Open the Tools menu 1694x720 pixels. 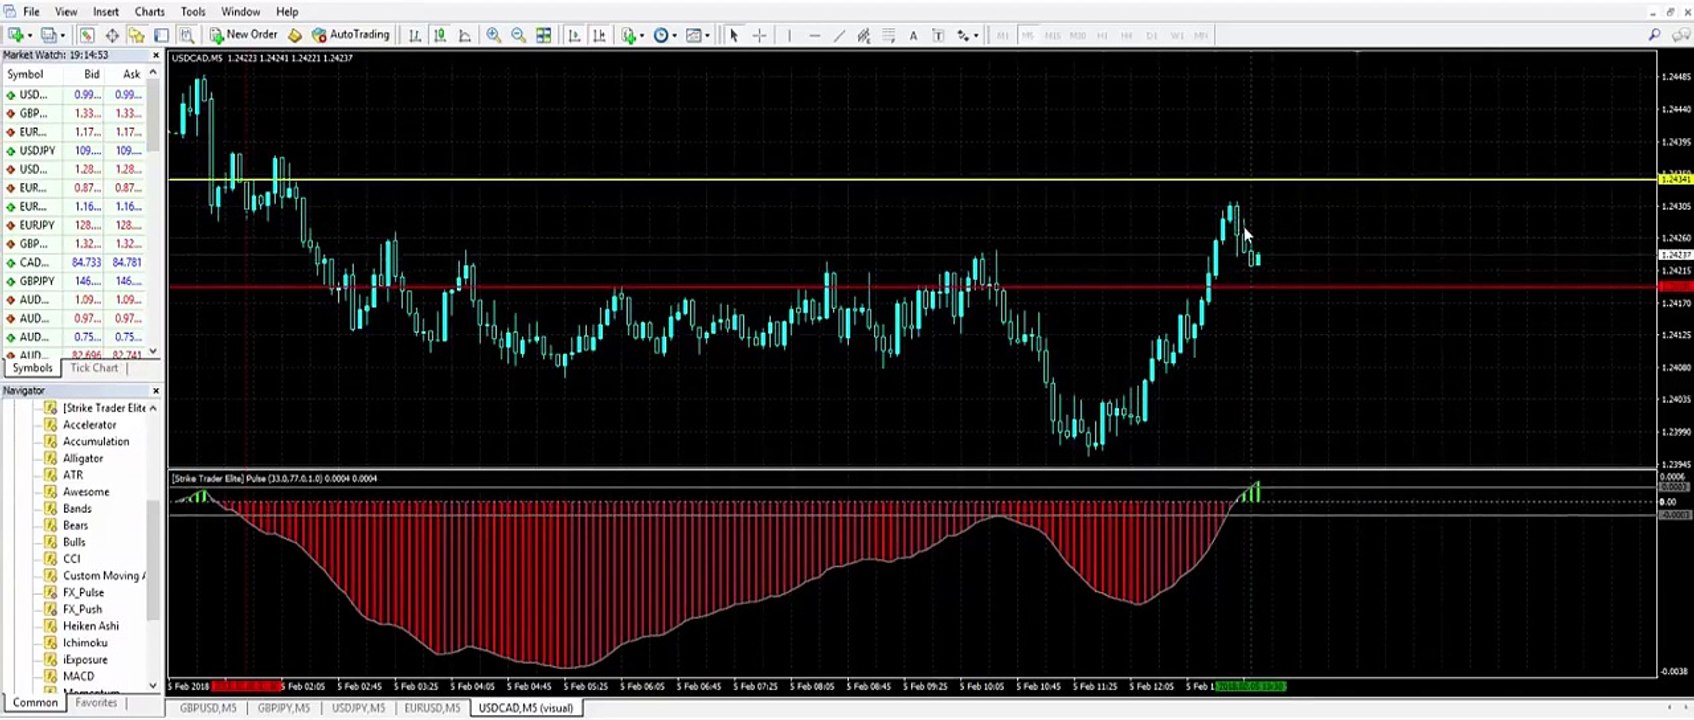click(193, 12)
